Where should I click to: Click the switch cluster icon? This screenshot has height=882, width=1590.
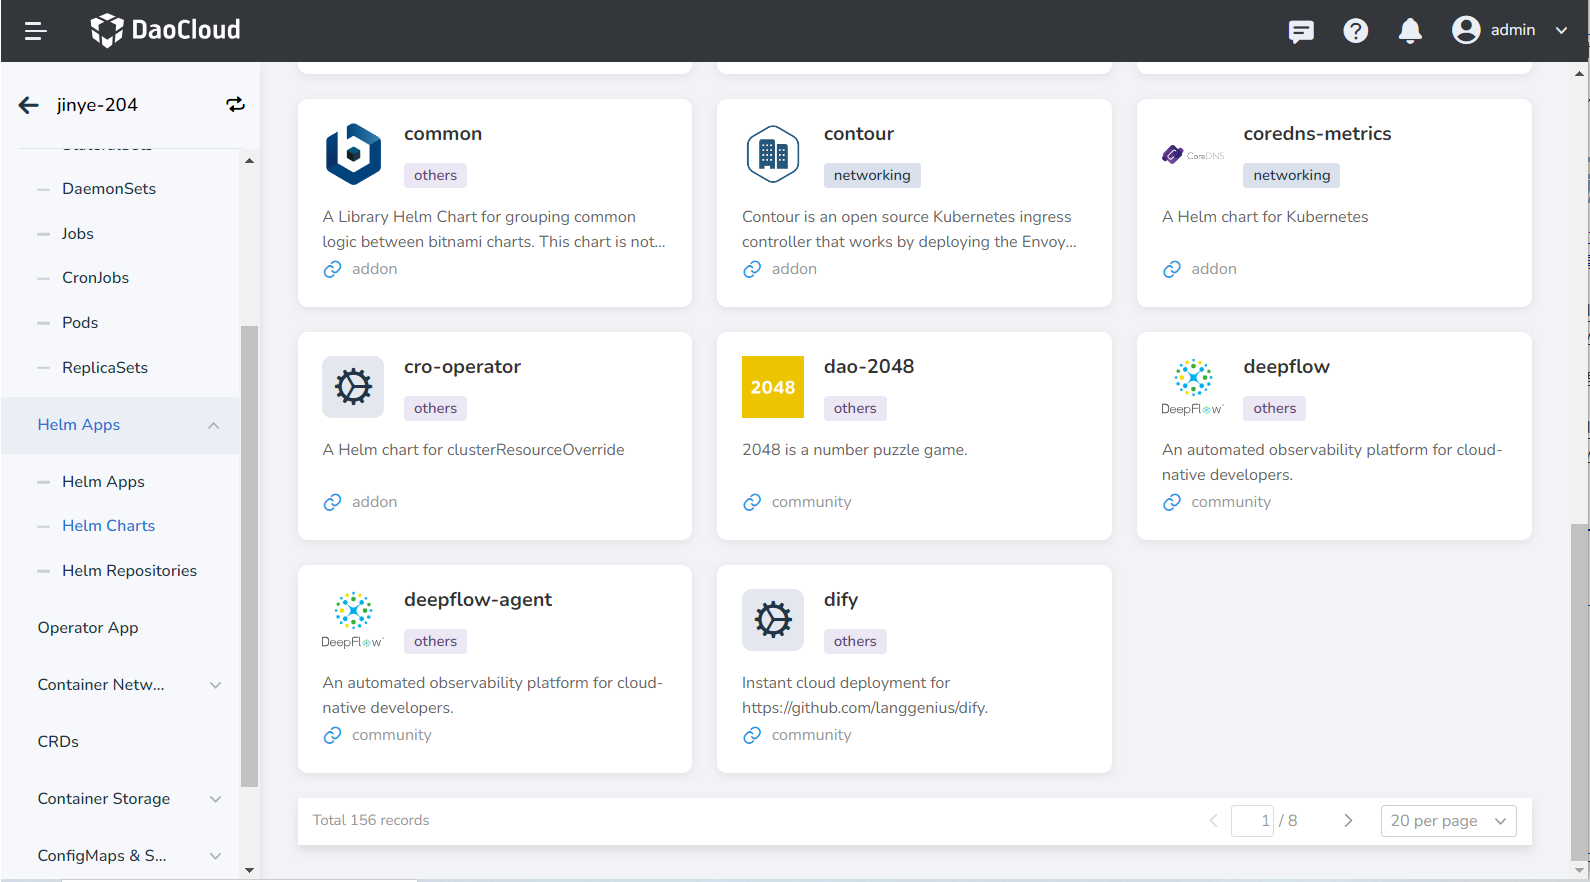[x=235, y=105]
